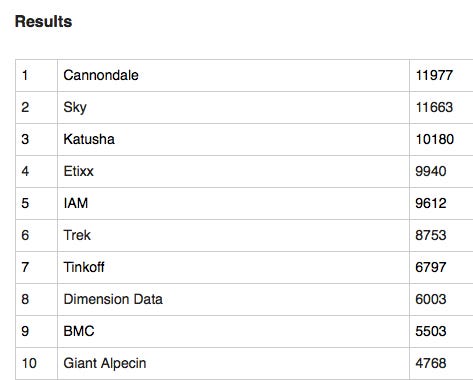Click the 4768 score cell
This screenshot has height=380, width=473.
441,364
